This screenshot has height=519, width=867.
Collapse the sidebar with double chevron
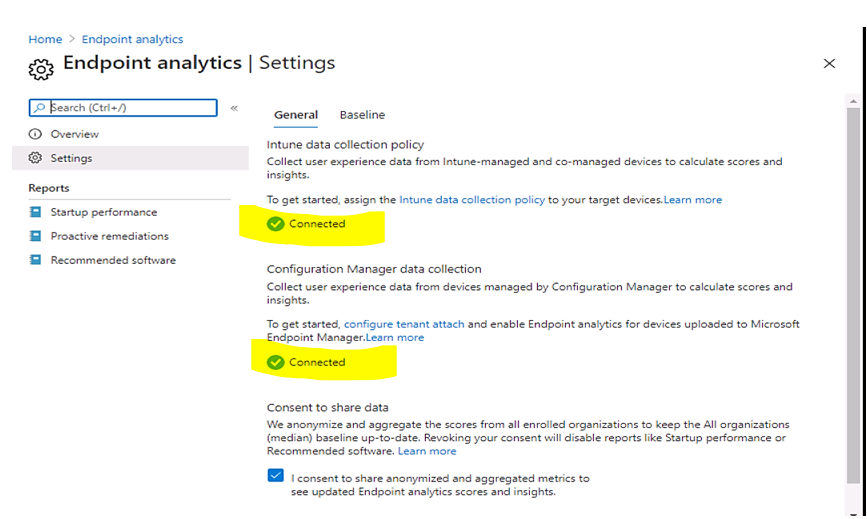pyautogui.click(x=234, y=108)
